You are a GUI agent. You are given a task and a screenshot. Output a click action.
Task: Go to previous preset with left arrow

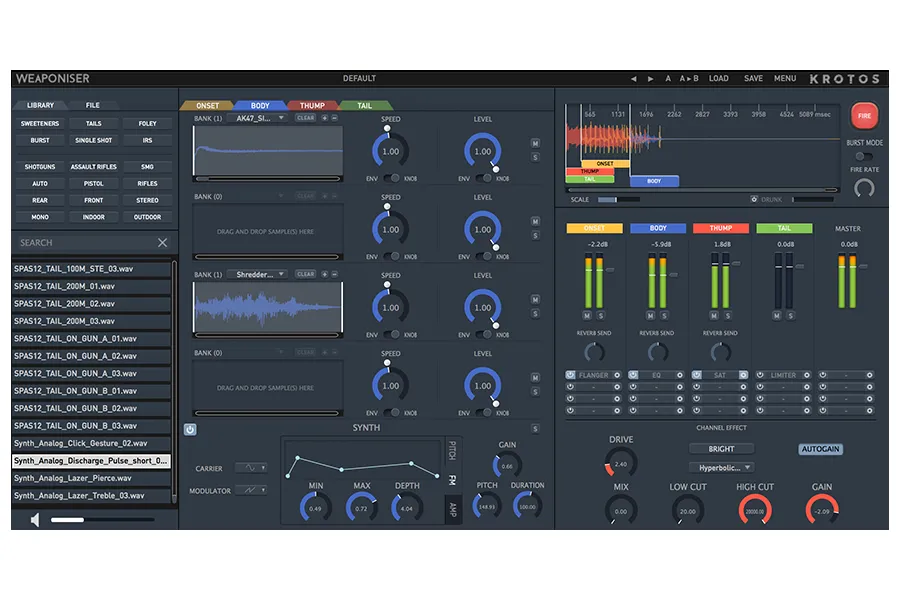(634, 79)
